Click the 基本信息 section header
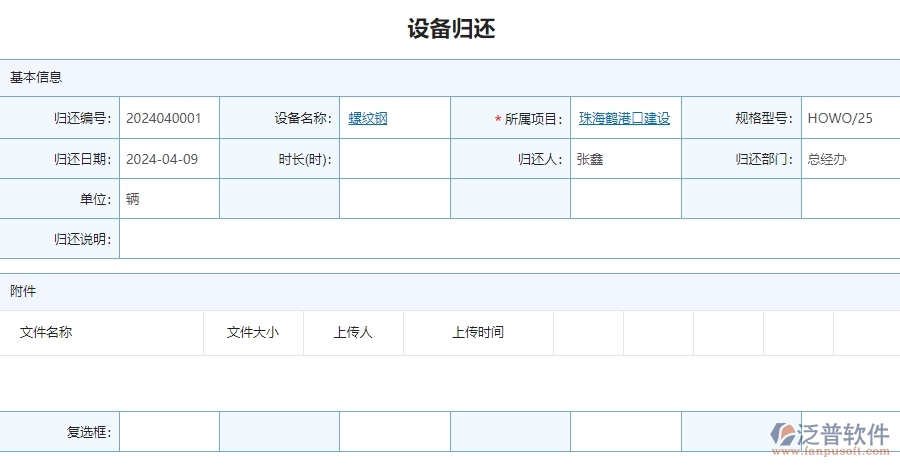The height and width of the screenshot is (467, 900). (36, 77)
